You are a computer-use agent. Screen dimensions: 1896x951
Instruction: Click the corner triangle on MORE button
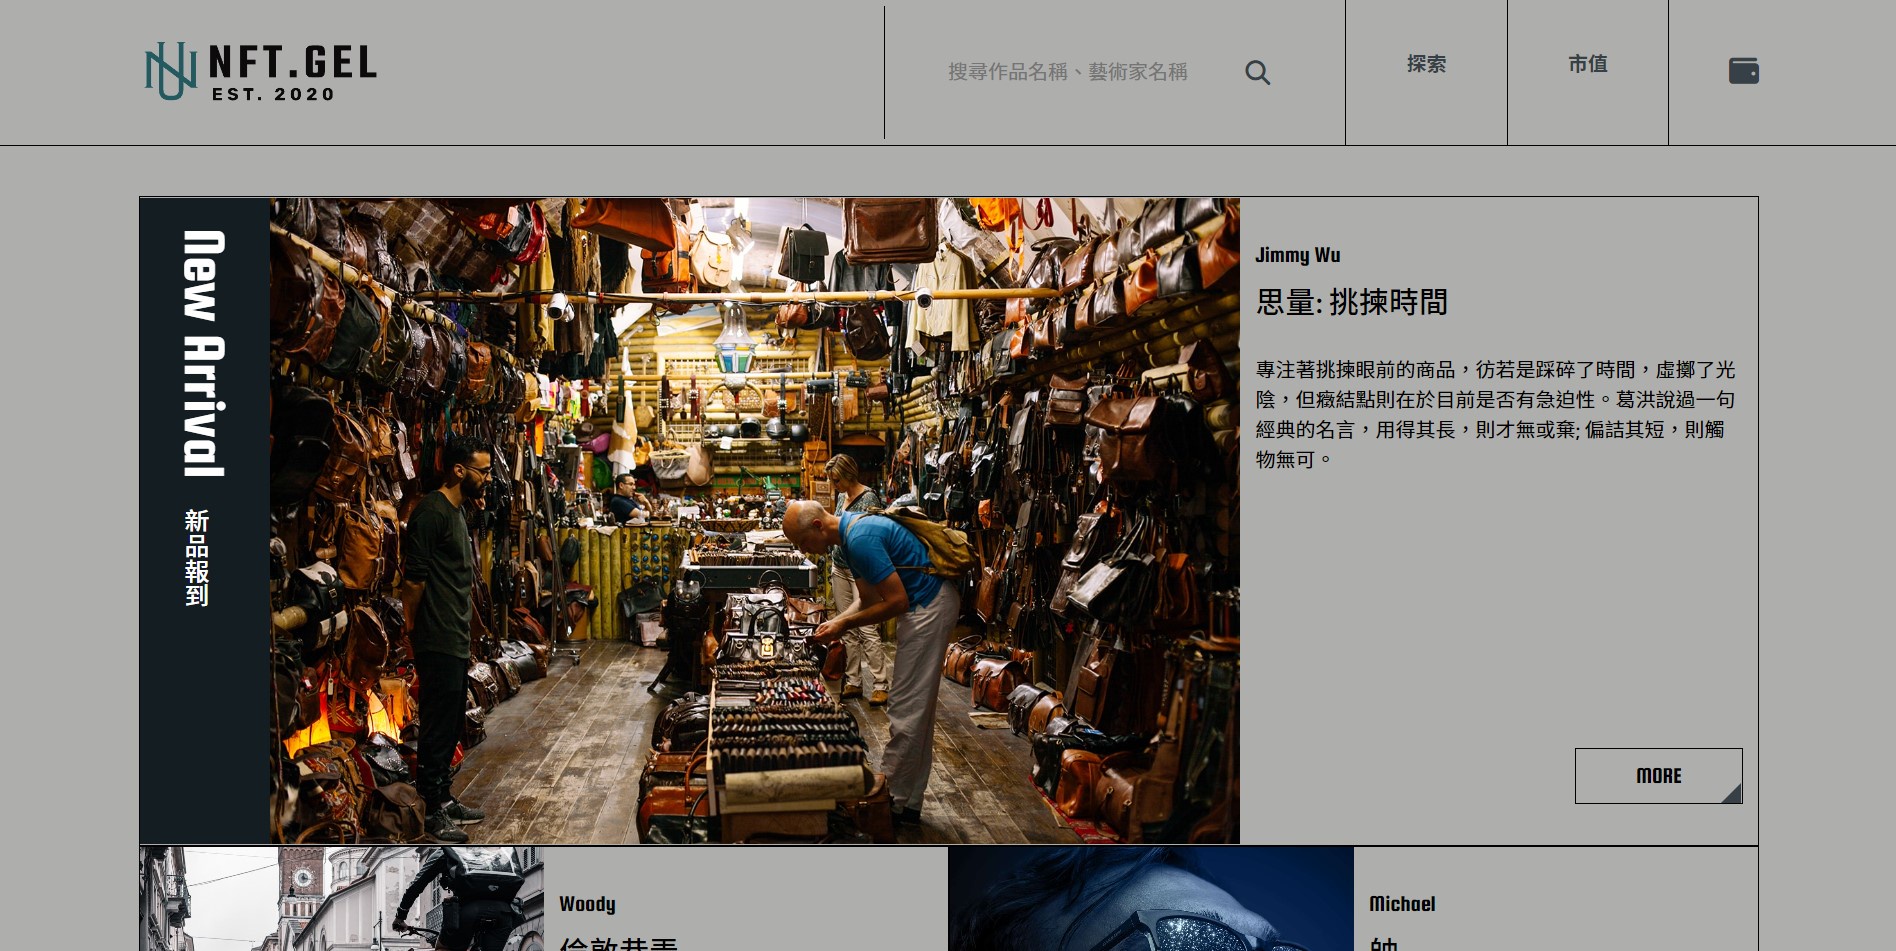coord(1732,793)
